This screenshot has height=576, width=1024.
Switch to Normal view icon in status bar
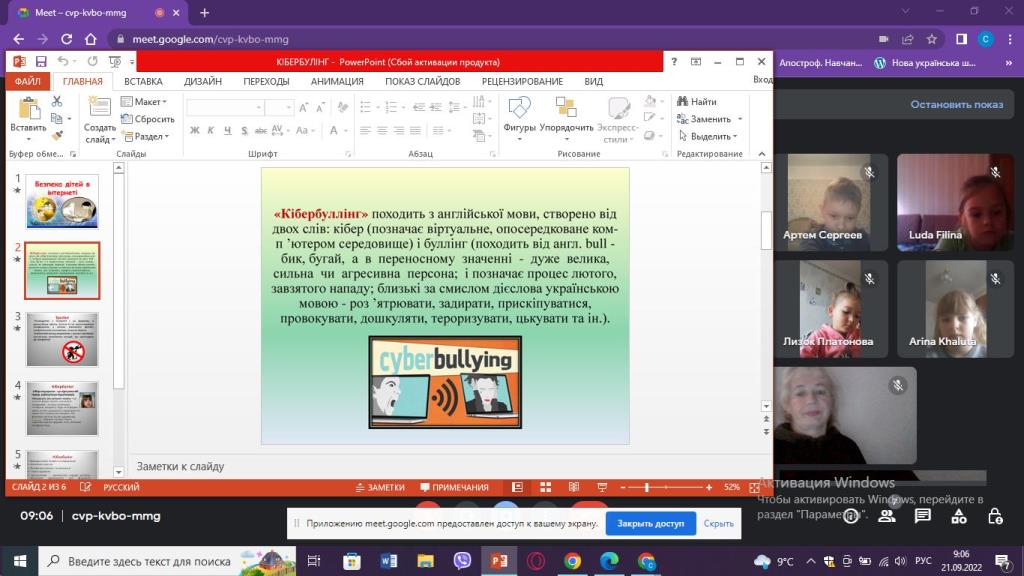click(x=517, y=487)
